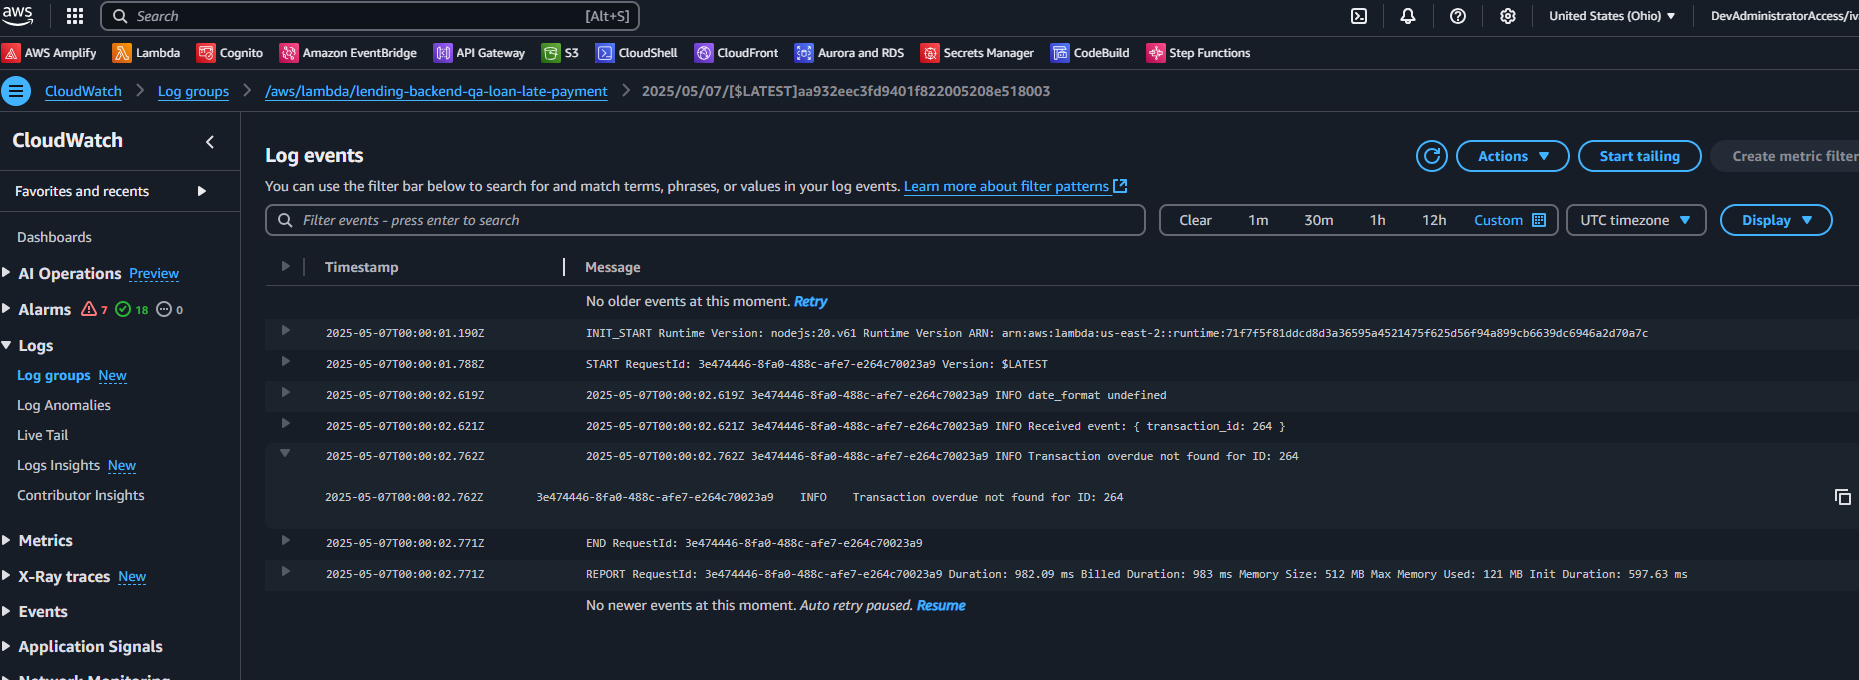Screen dimensions: 1859x680
Task: Collapse the CloudWatch sidebar panel
Action: 210,142
